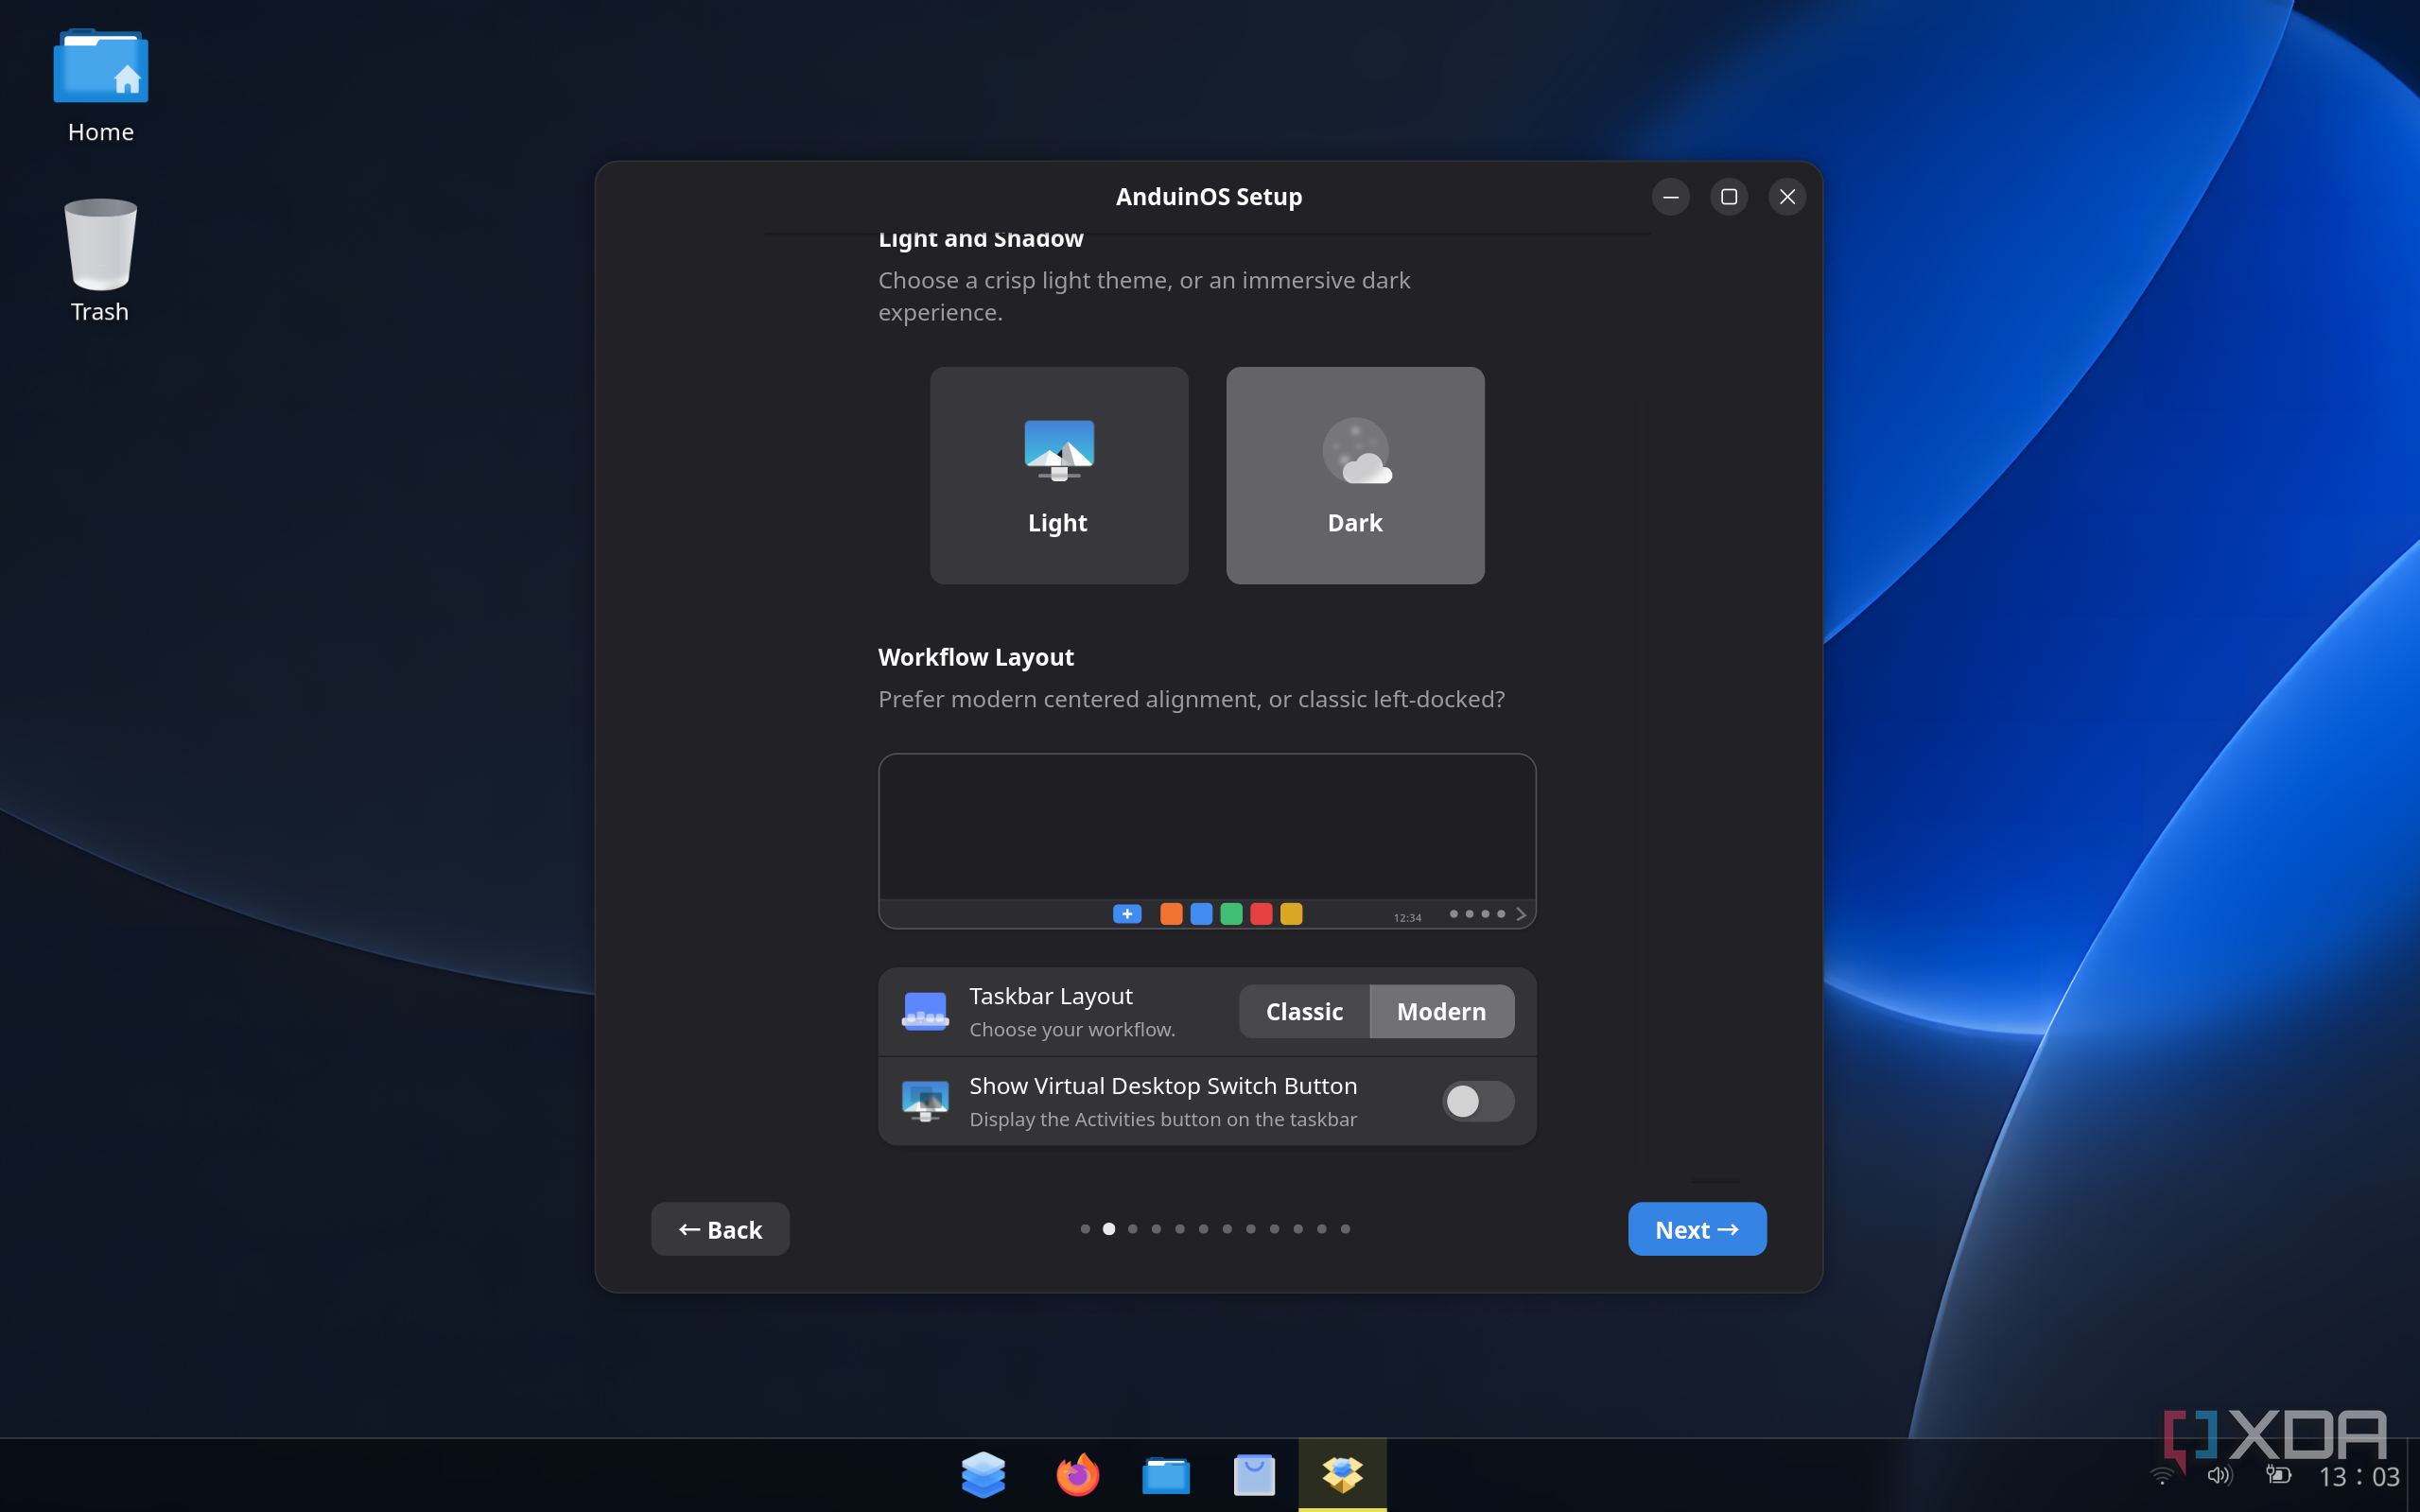Open the shopping bag store app in taskbar
Viewport: 2420px width, 1512px height.
coord(1254,1475)
